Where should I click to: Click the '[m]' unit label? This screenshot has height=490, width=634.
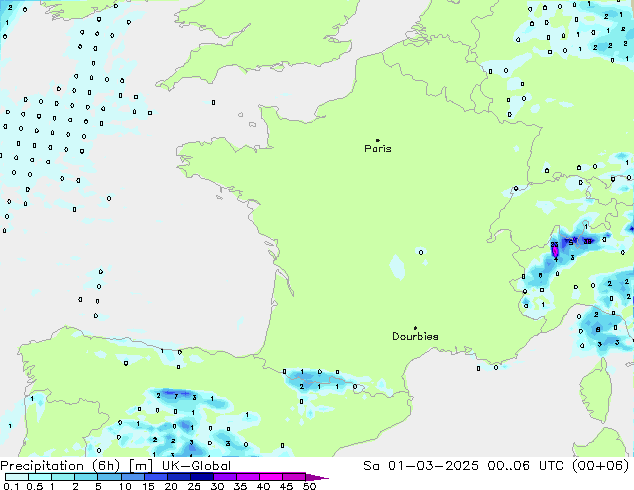[140, 466]
